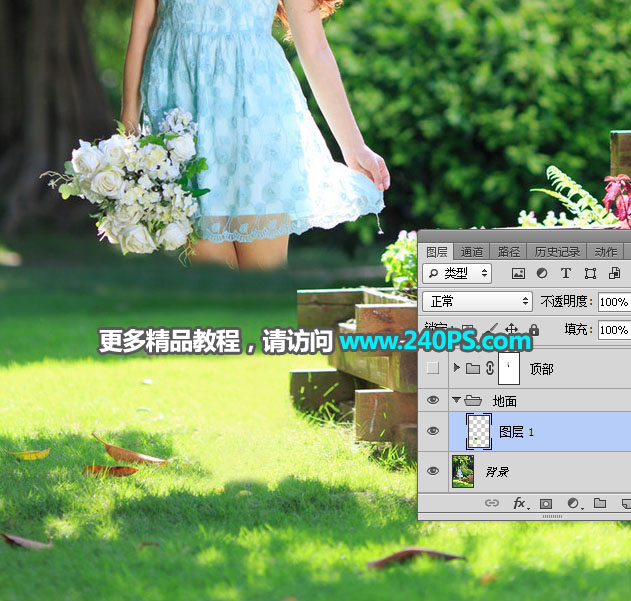The width and height of the screenshot is (631, 601).
Task: Collapse the 地面 group
Action: (x=456, y=400)
